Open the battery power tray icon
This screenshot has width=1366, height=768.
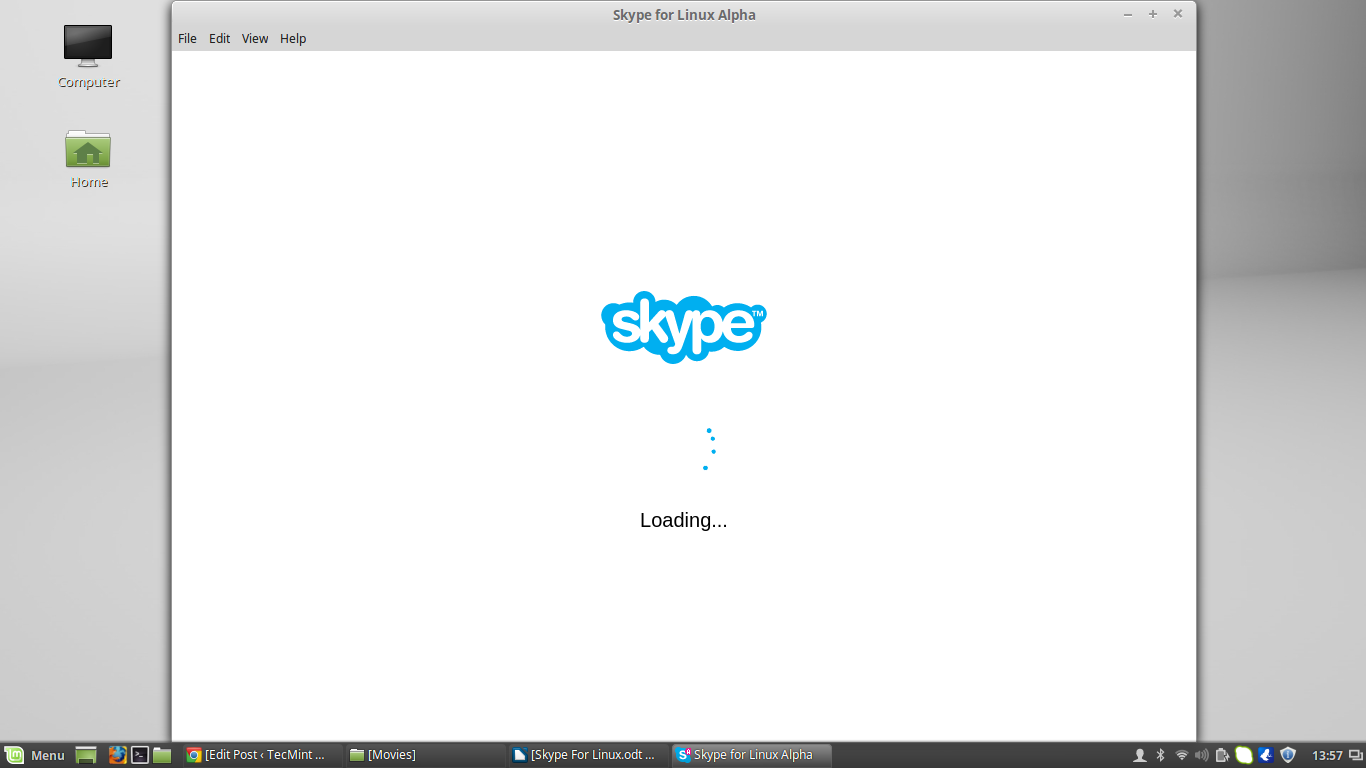pyautogui.click(x=1222, y=755)
